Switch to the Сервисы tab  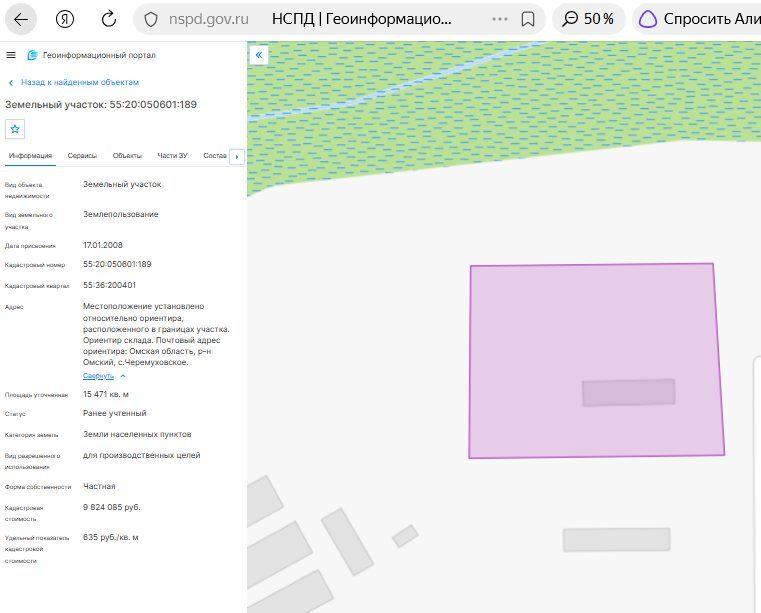coord(82,156)
